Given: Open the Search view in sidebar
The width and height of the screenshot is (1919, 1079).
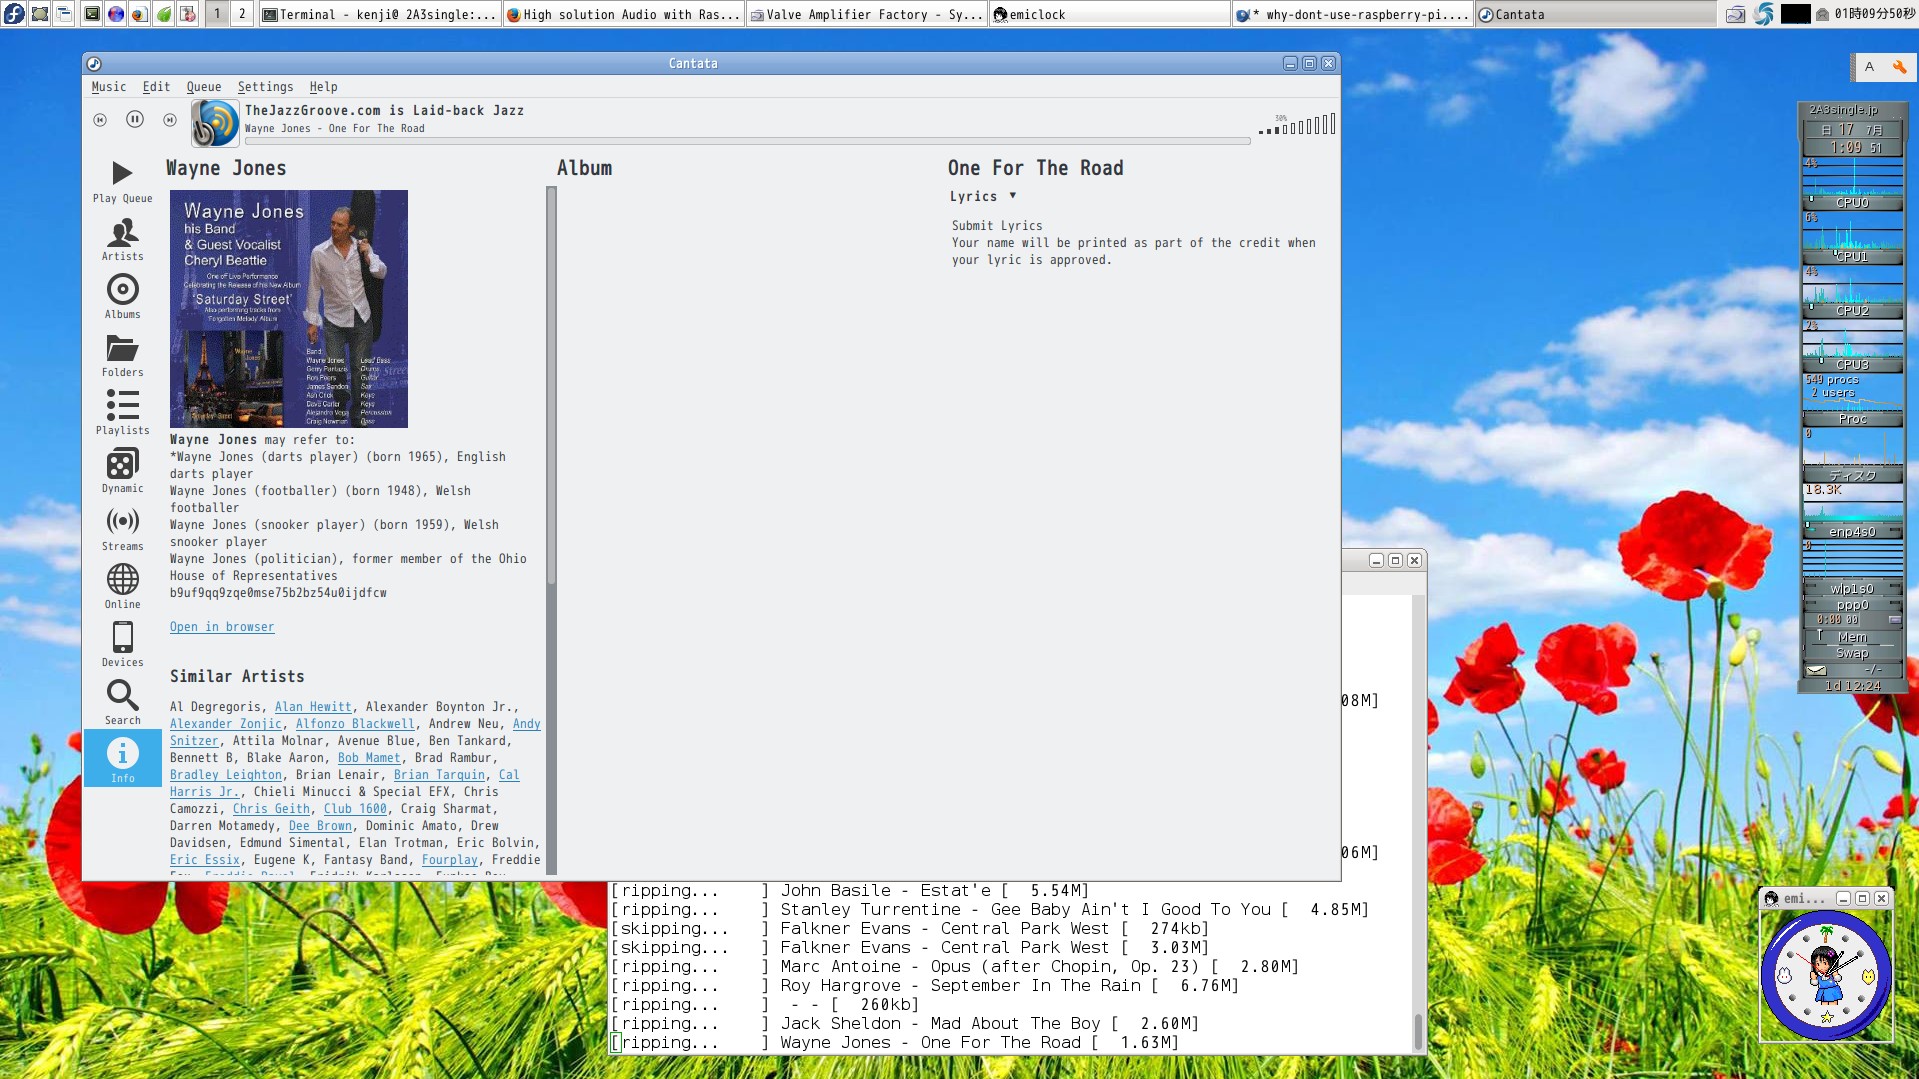Looking at the screenshot, I should (122, 703).
